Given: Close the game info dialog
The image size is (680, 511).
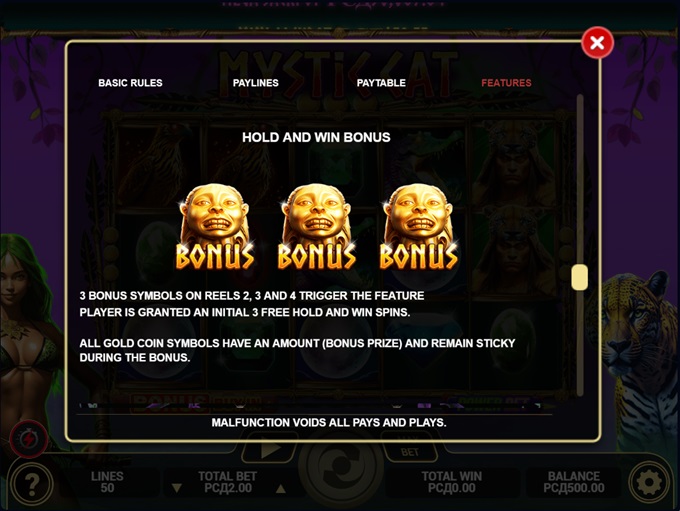Looking at the screenshot, I should coord(597,43).
